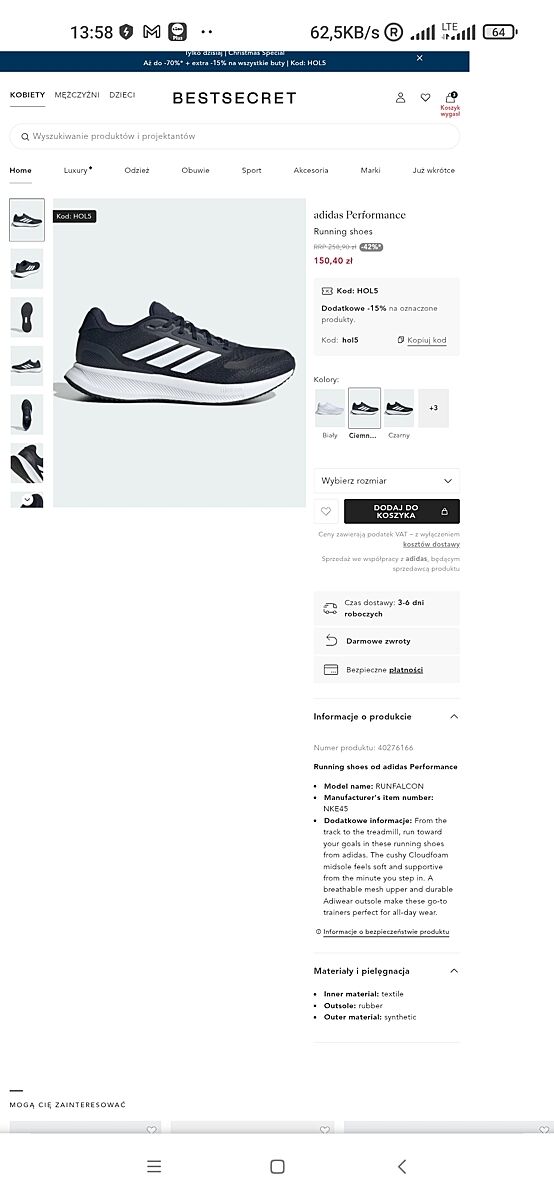Viewport: 554px width, 1200px height.
Task: Collapse the Informacje o produkcie section
Action: click(x=454, y=717)
